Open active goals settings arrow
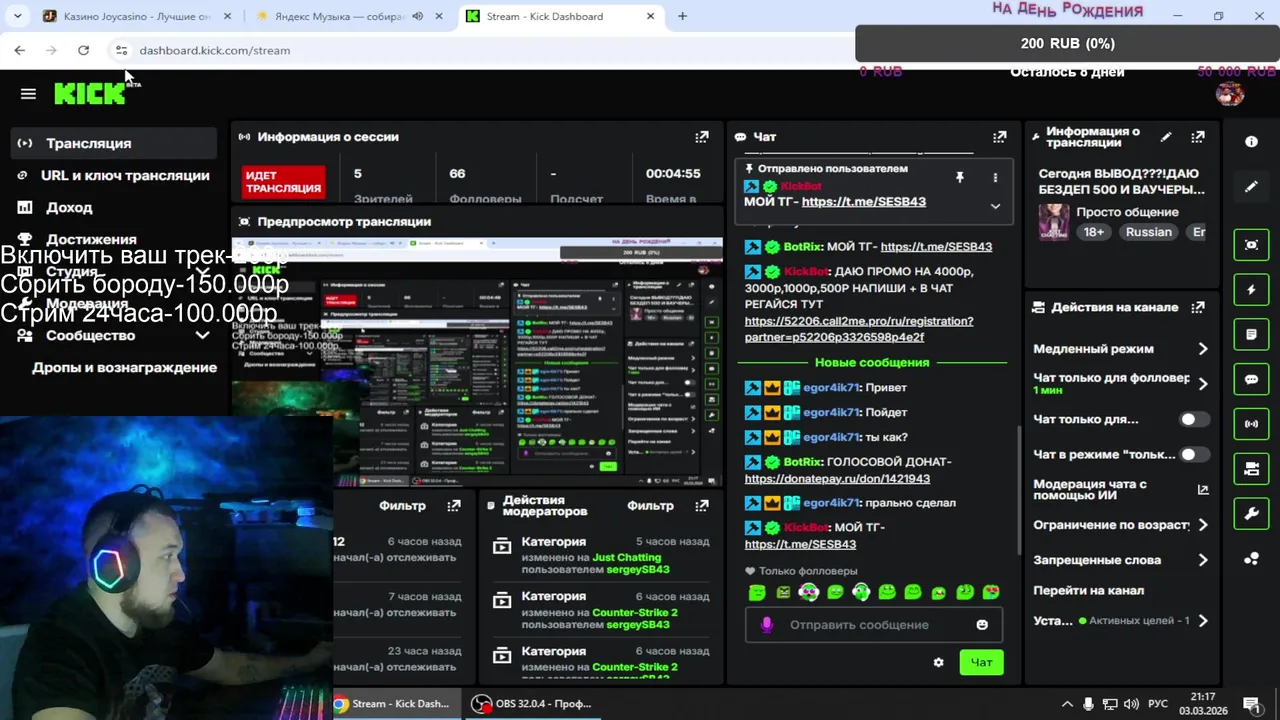Image resolution: width=1280 pixels, height=720 pixels. click(1203, 621)
